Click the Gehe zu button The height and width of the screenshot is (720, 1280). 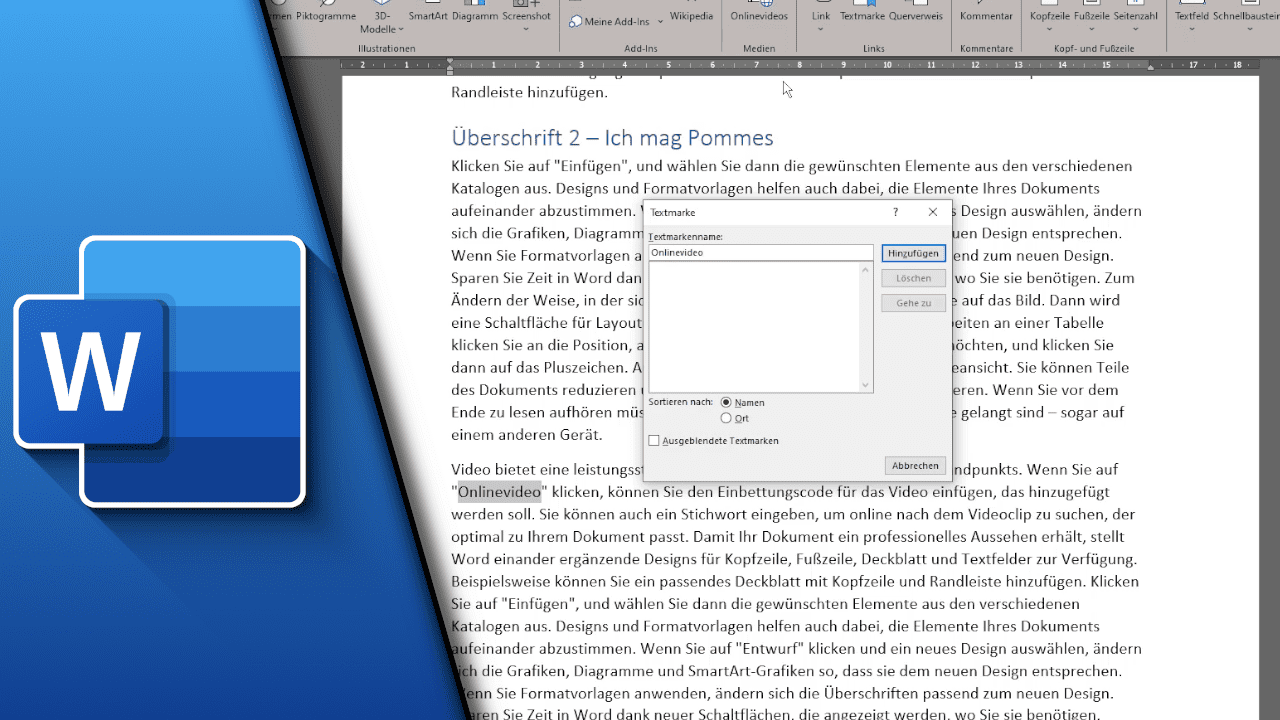coord(913,303)
